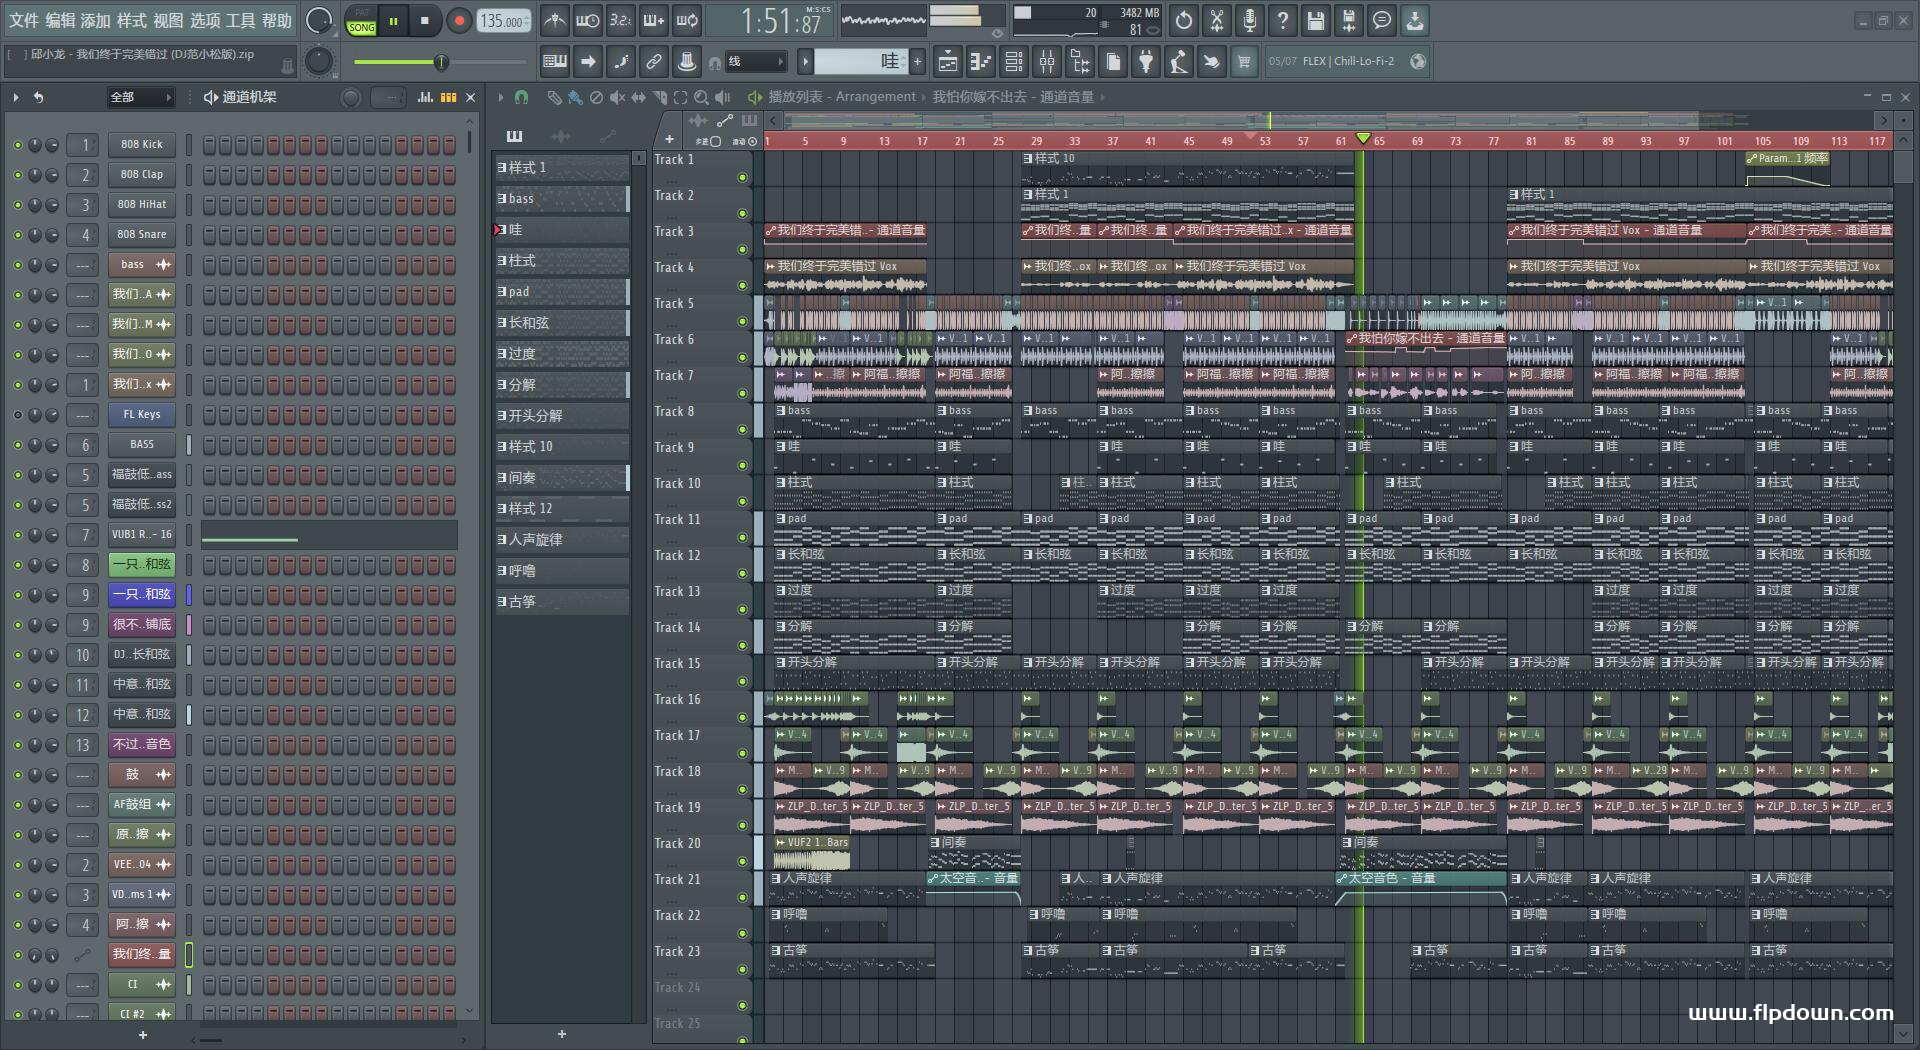Open the channel rack graph editor icon

tap(425, 97)
